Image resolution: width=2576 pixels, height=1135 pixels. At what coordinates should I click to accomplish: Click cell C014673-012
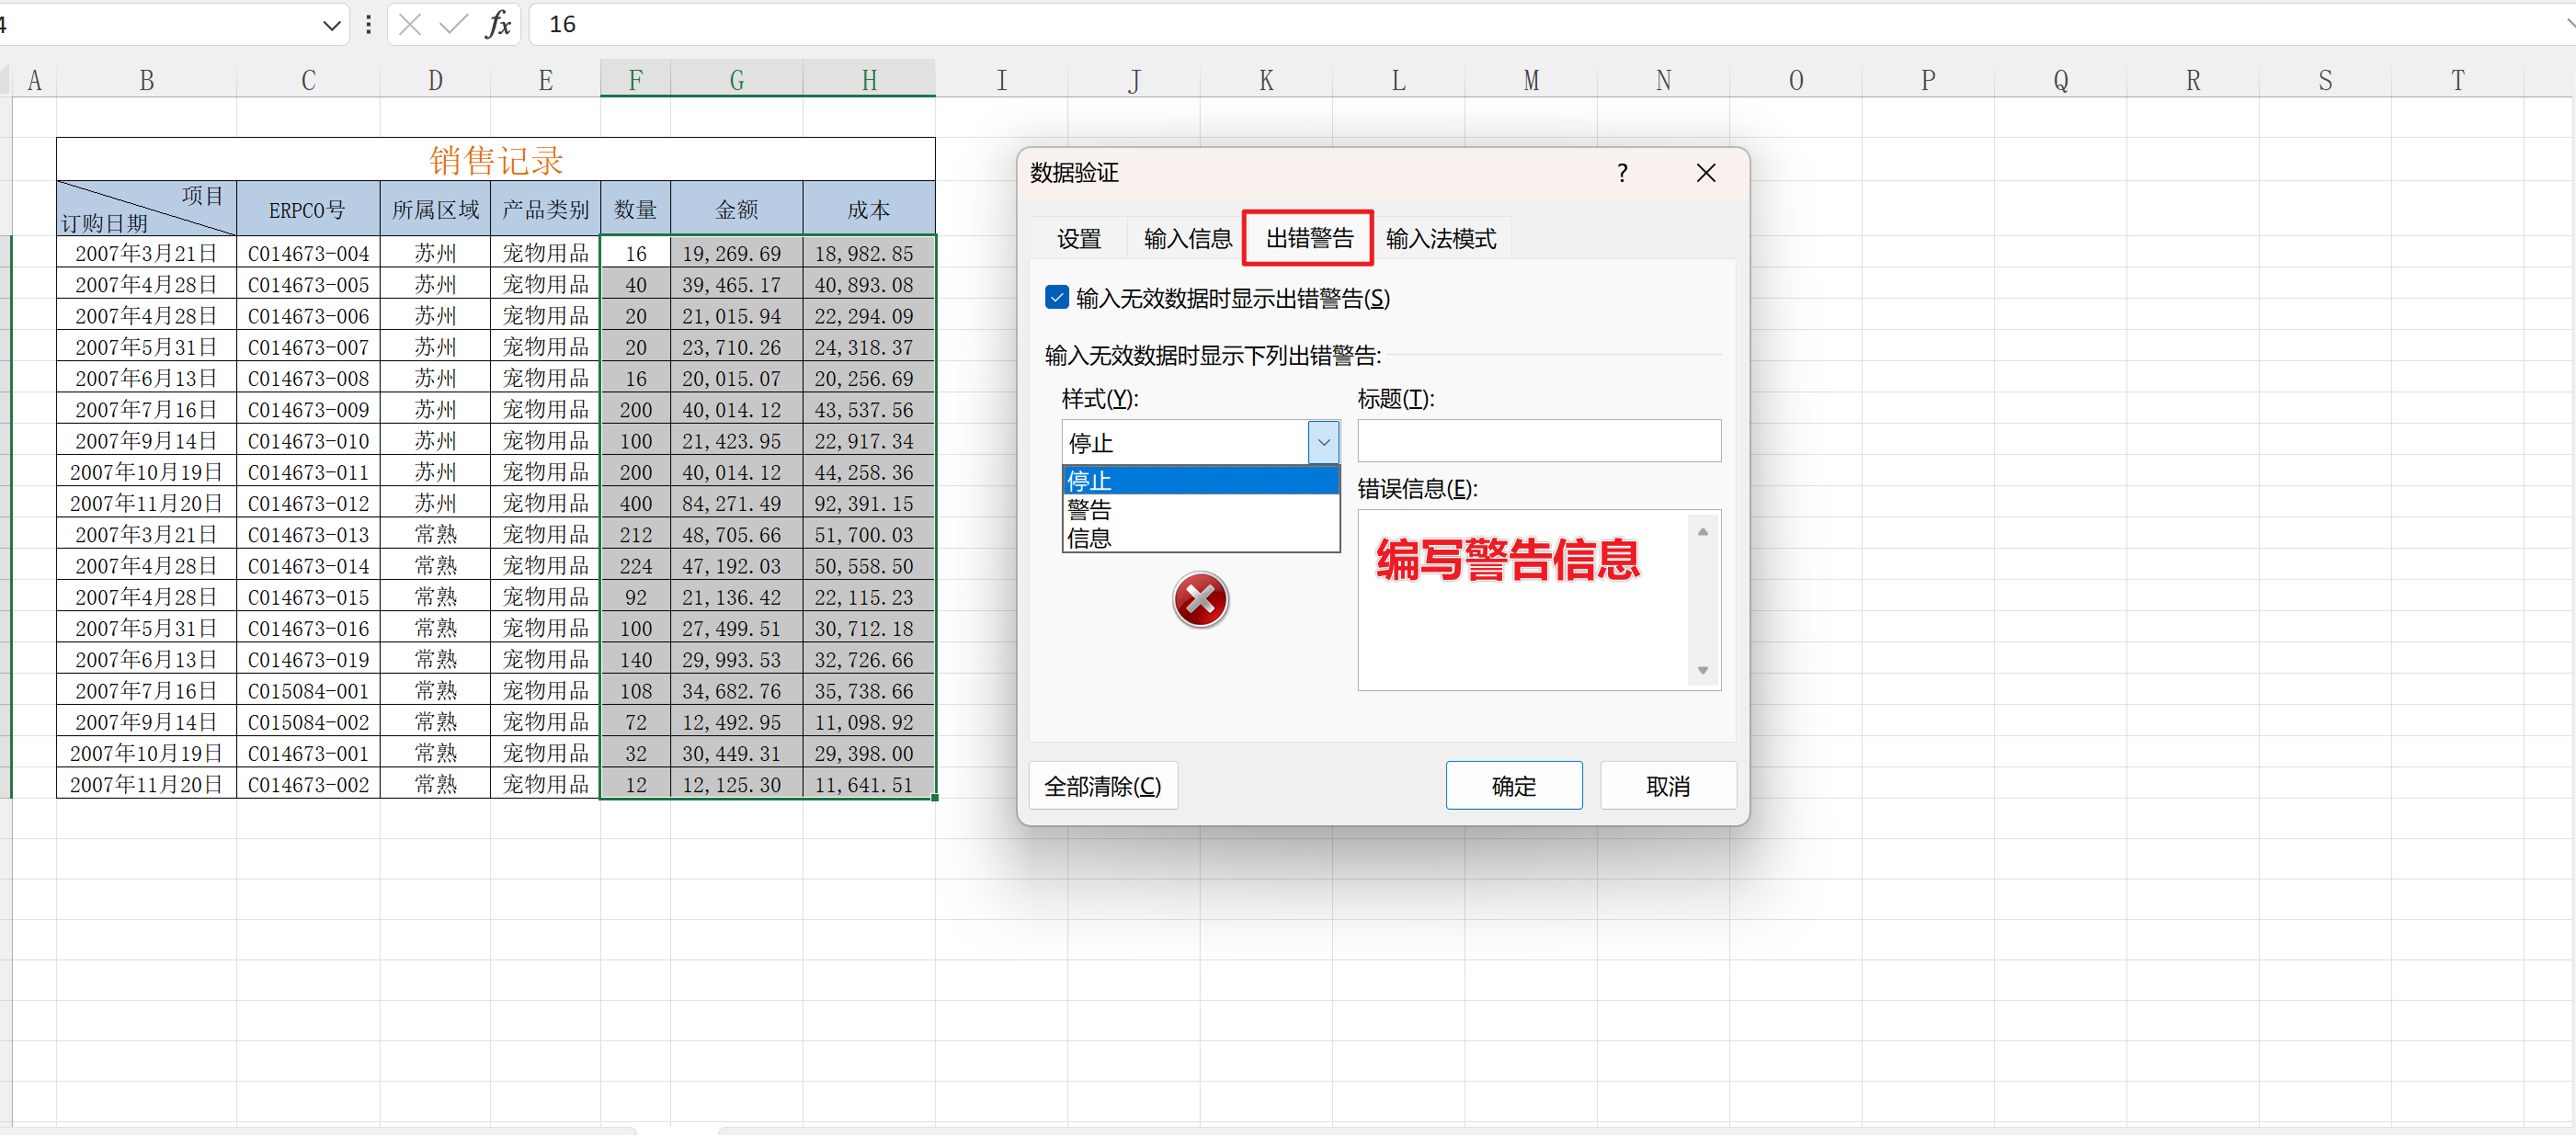pos(308,503)
